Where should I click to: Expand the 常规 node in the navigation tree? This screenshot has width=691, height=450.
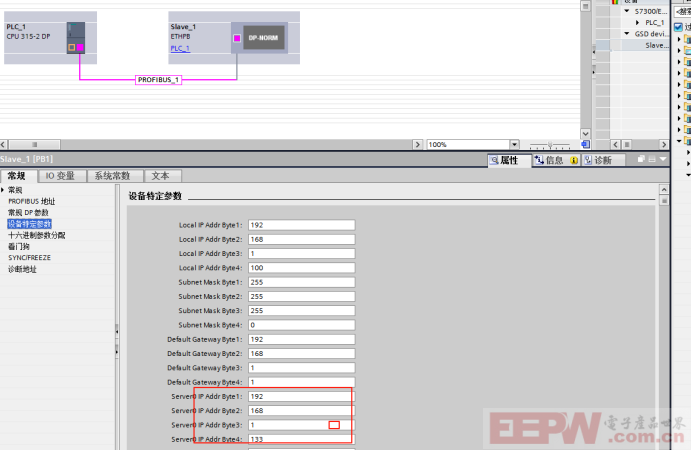(x=3, y=190)
